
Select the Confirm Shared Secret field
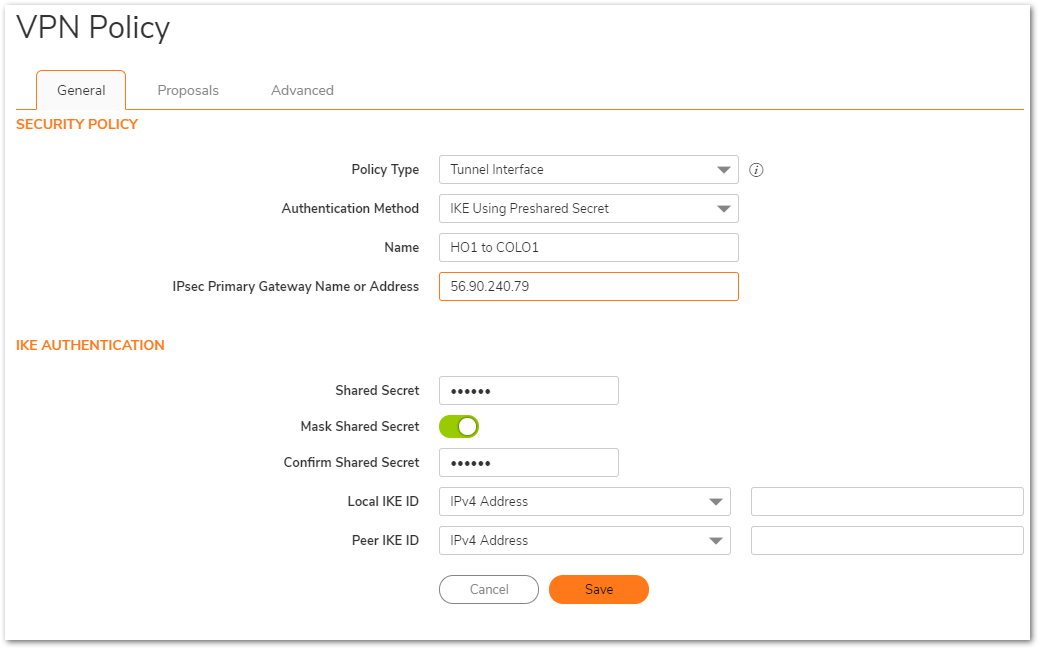[x=528, y=463]
